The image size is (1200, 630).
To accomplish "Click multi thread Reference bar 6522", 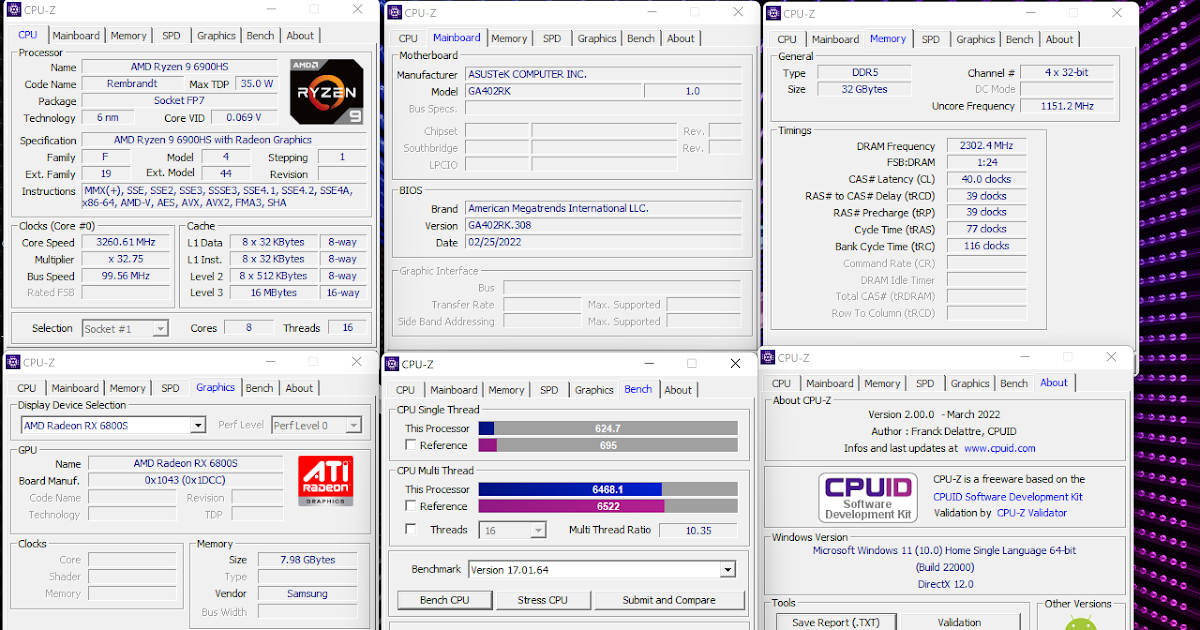I will pyautogui.click(x=608, y=506).
